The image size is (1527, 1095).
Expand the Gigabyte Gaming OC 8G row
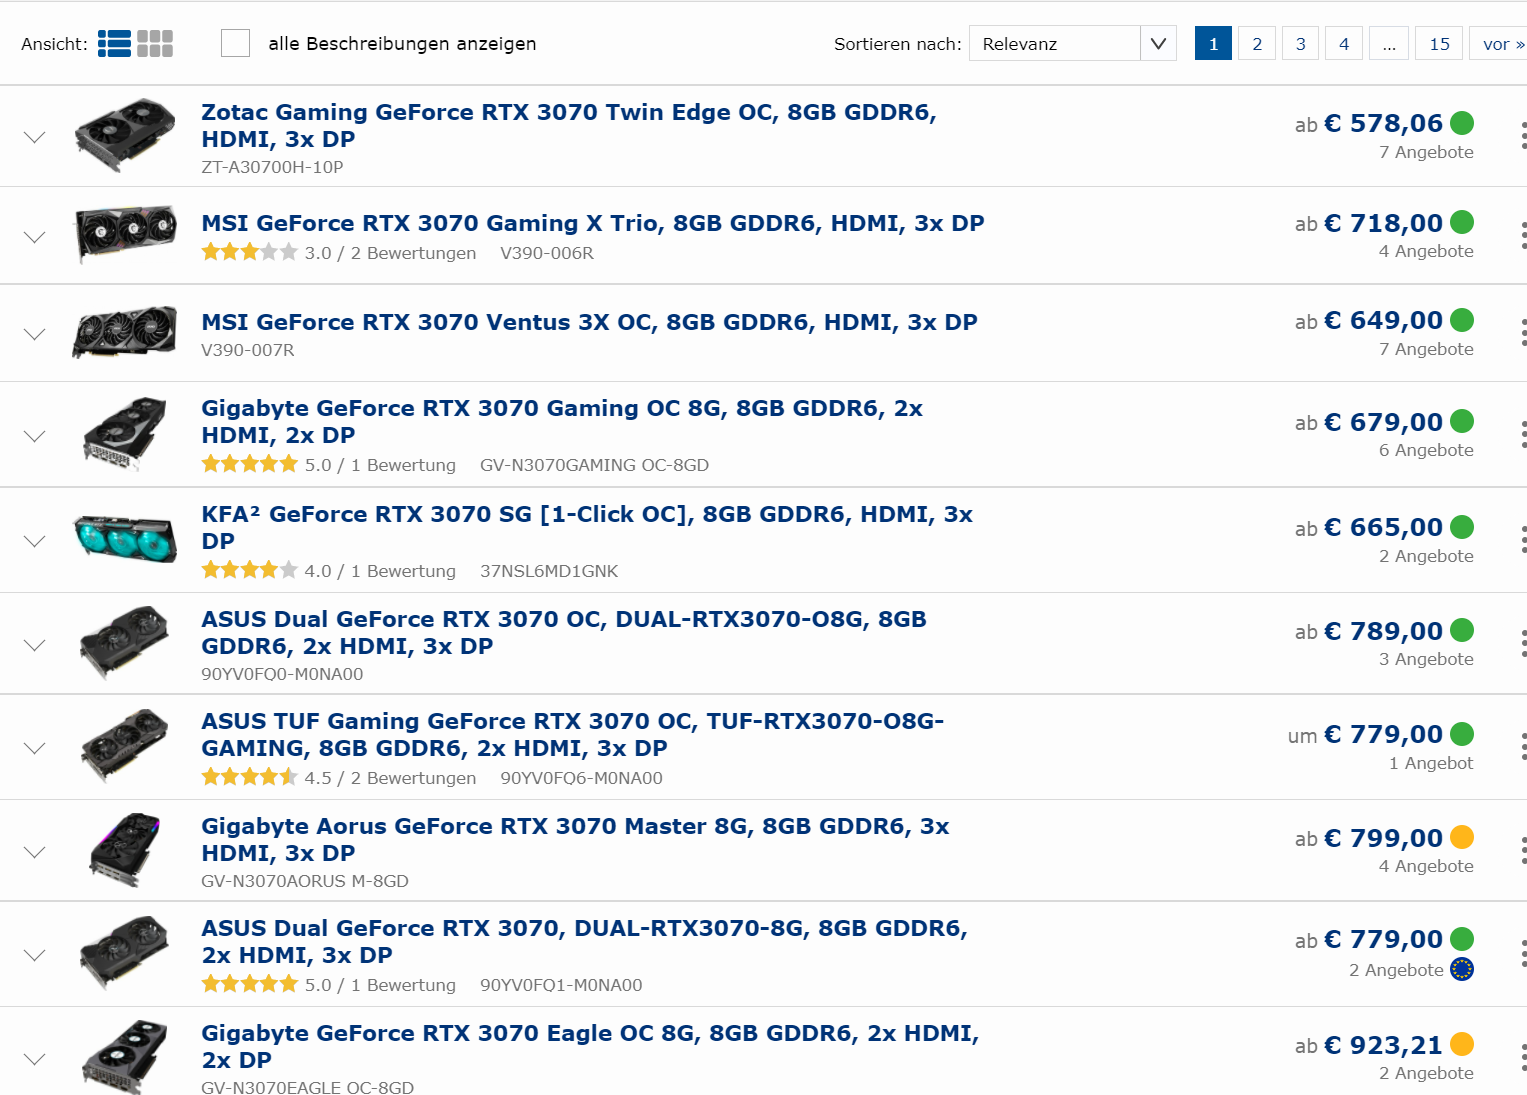click(x=35, y=436)
